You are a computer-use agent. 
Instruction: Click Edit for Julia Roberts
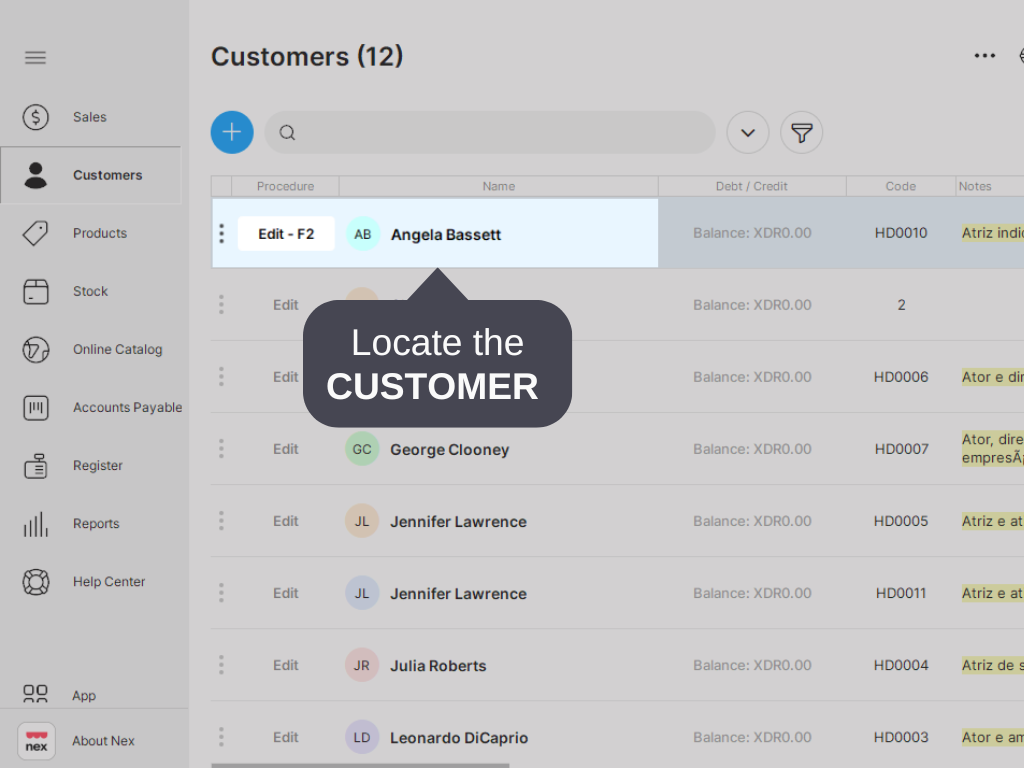point(285,665)
